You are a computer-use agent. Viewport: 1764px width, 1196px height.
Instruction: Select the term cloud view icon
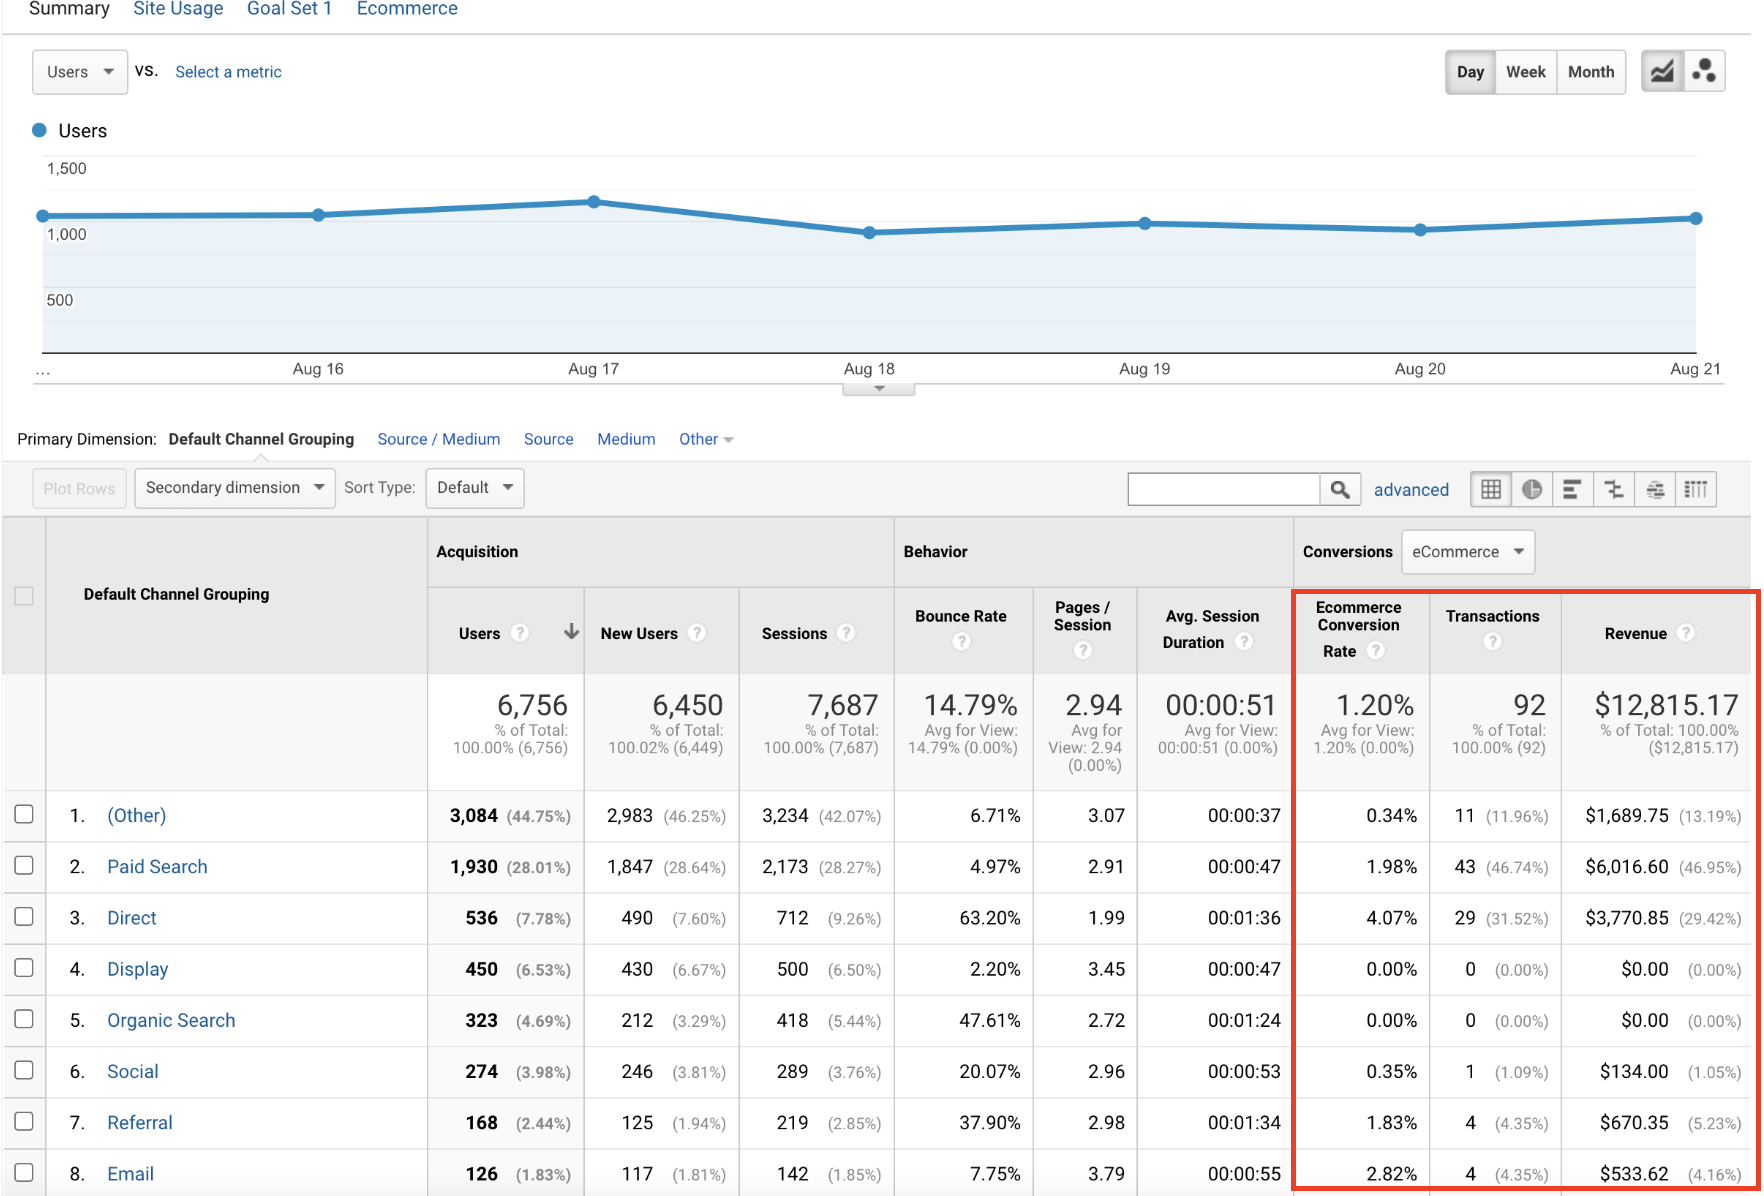tap(1655, 489)
